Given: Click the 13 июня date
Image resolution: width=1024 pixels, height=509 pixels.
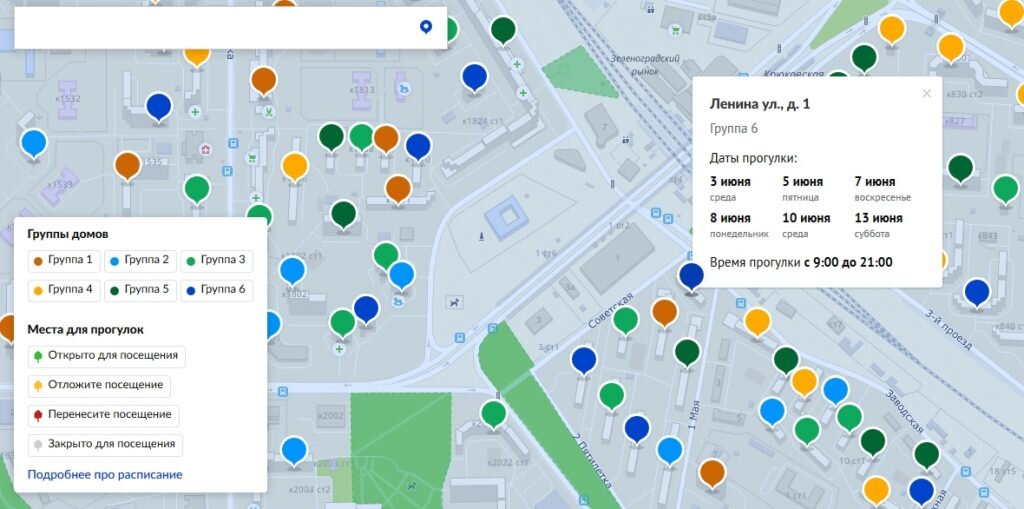Looking at the screenshot, I should pos(878,218).
